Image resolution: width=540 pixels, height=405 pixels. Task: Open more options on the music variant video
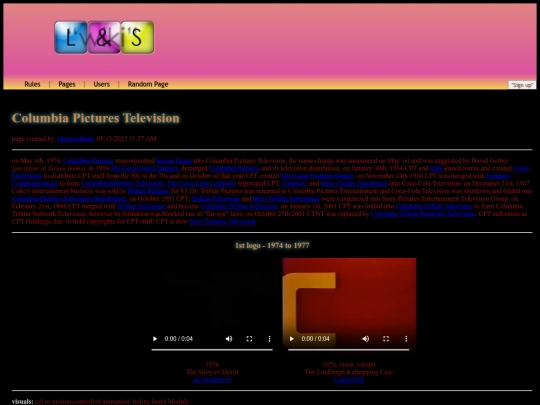pyautogui.click(x=406, y=339)
